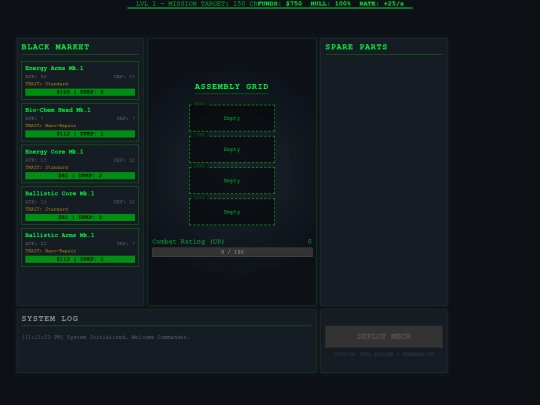
Task: Click the TRAIT: Standard line on Energy Arms
Action: pos(46,84)
